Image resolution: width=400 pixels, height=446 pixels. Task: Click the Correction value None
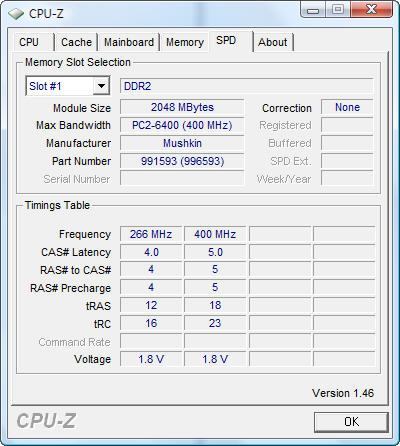(347, 107)
